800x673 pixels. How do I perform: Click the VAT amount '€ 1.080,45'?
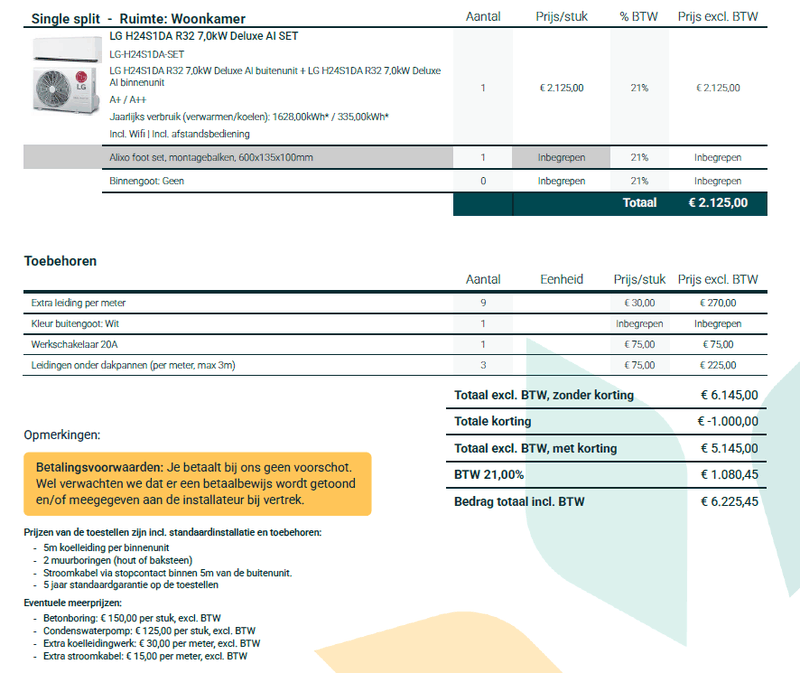pyautogui.click(x=729, y=475)
